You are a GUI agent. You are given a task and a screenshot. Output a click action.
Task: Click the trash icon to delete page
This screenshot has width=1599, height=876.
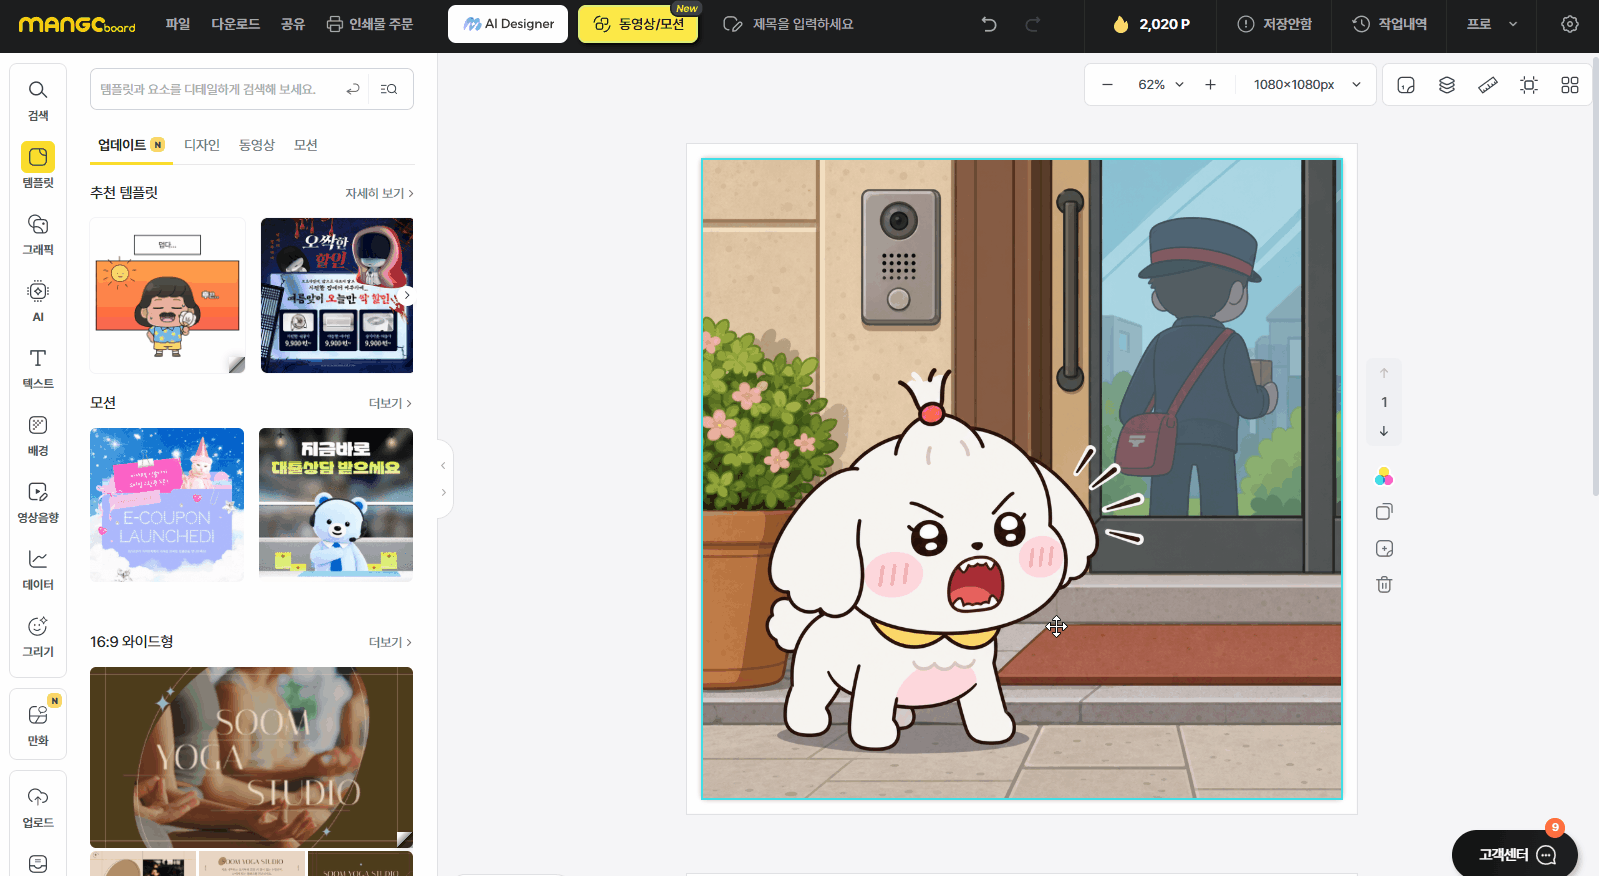(x=1384, y=585)
